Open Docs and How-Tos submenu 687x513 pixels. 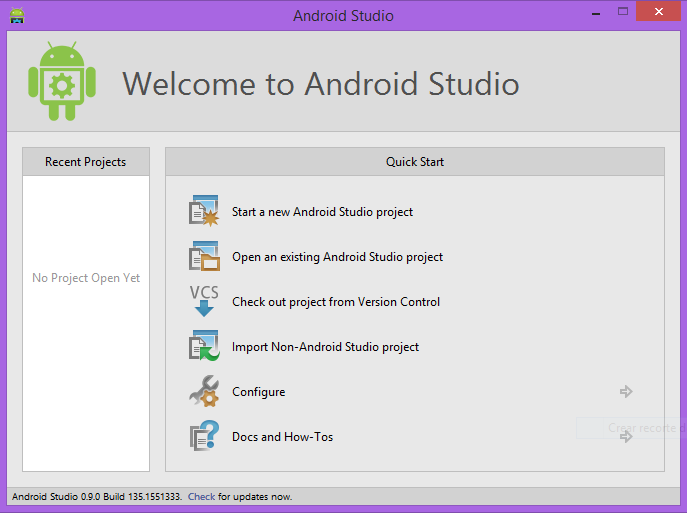click(282, 437)
